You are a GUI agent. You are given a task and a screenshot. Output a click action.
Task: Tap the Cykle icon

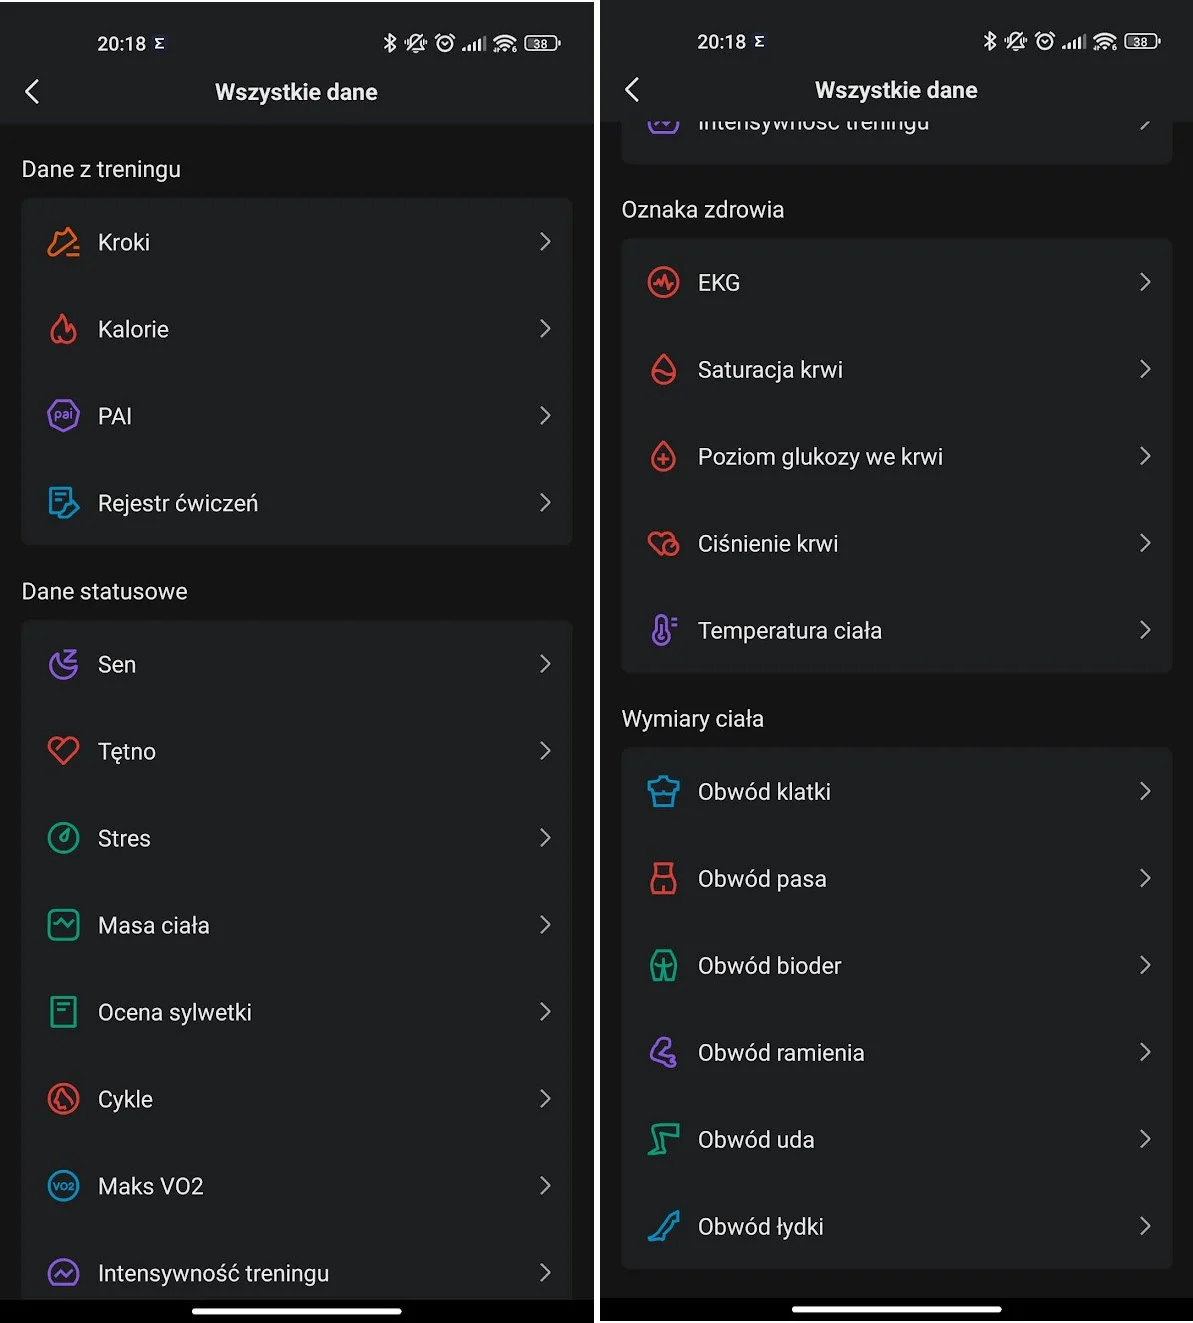pos(63,1099)
